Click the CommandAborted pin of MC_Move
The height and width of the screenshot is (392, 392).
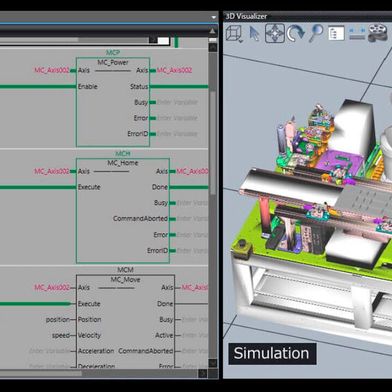[146, 351]
